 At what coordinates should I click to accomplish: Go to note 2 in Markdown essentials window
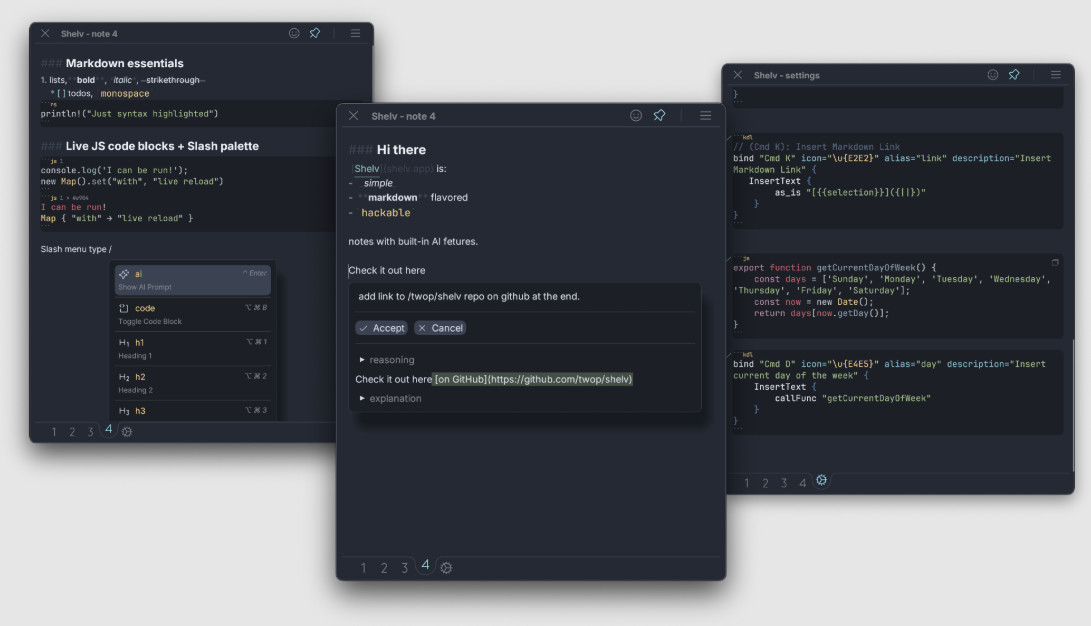tap(72, 432)
